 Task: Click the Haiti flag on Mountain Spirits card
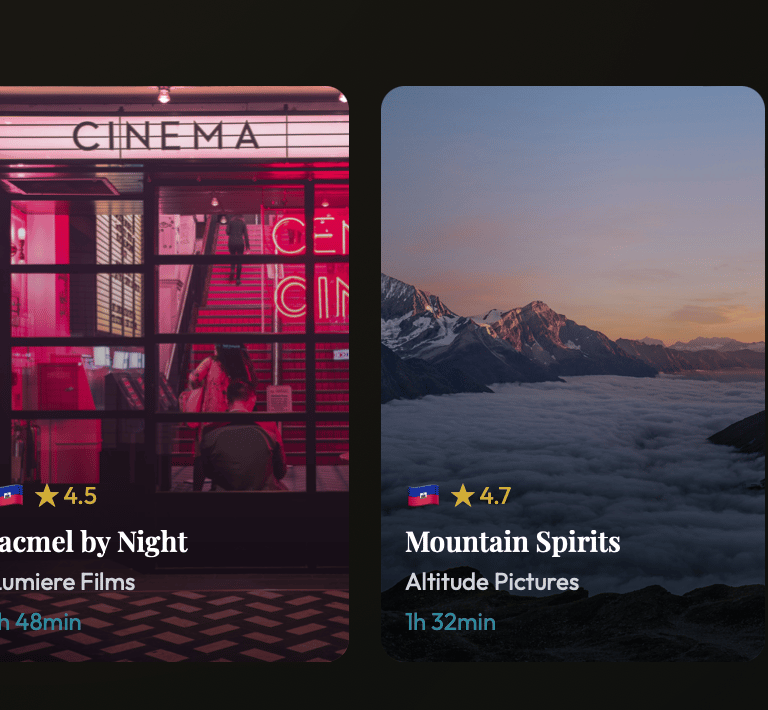tap(423, 496)
